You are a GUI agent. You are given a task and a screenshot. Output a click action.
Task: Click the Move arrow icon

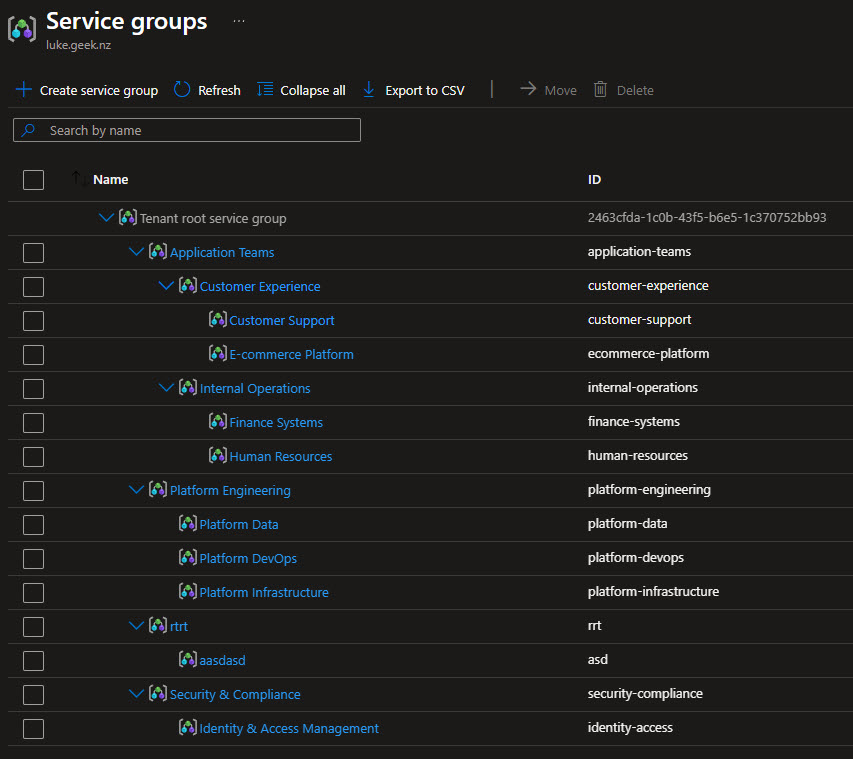(x=528, y=89)
